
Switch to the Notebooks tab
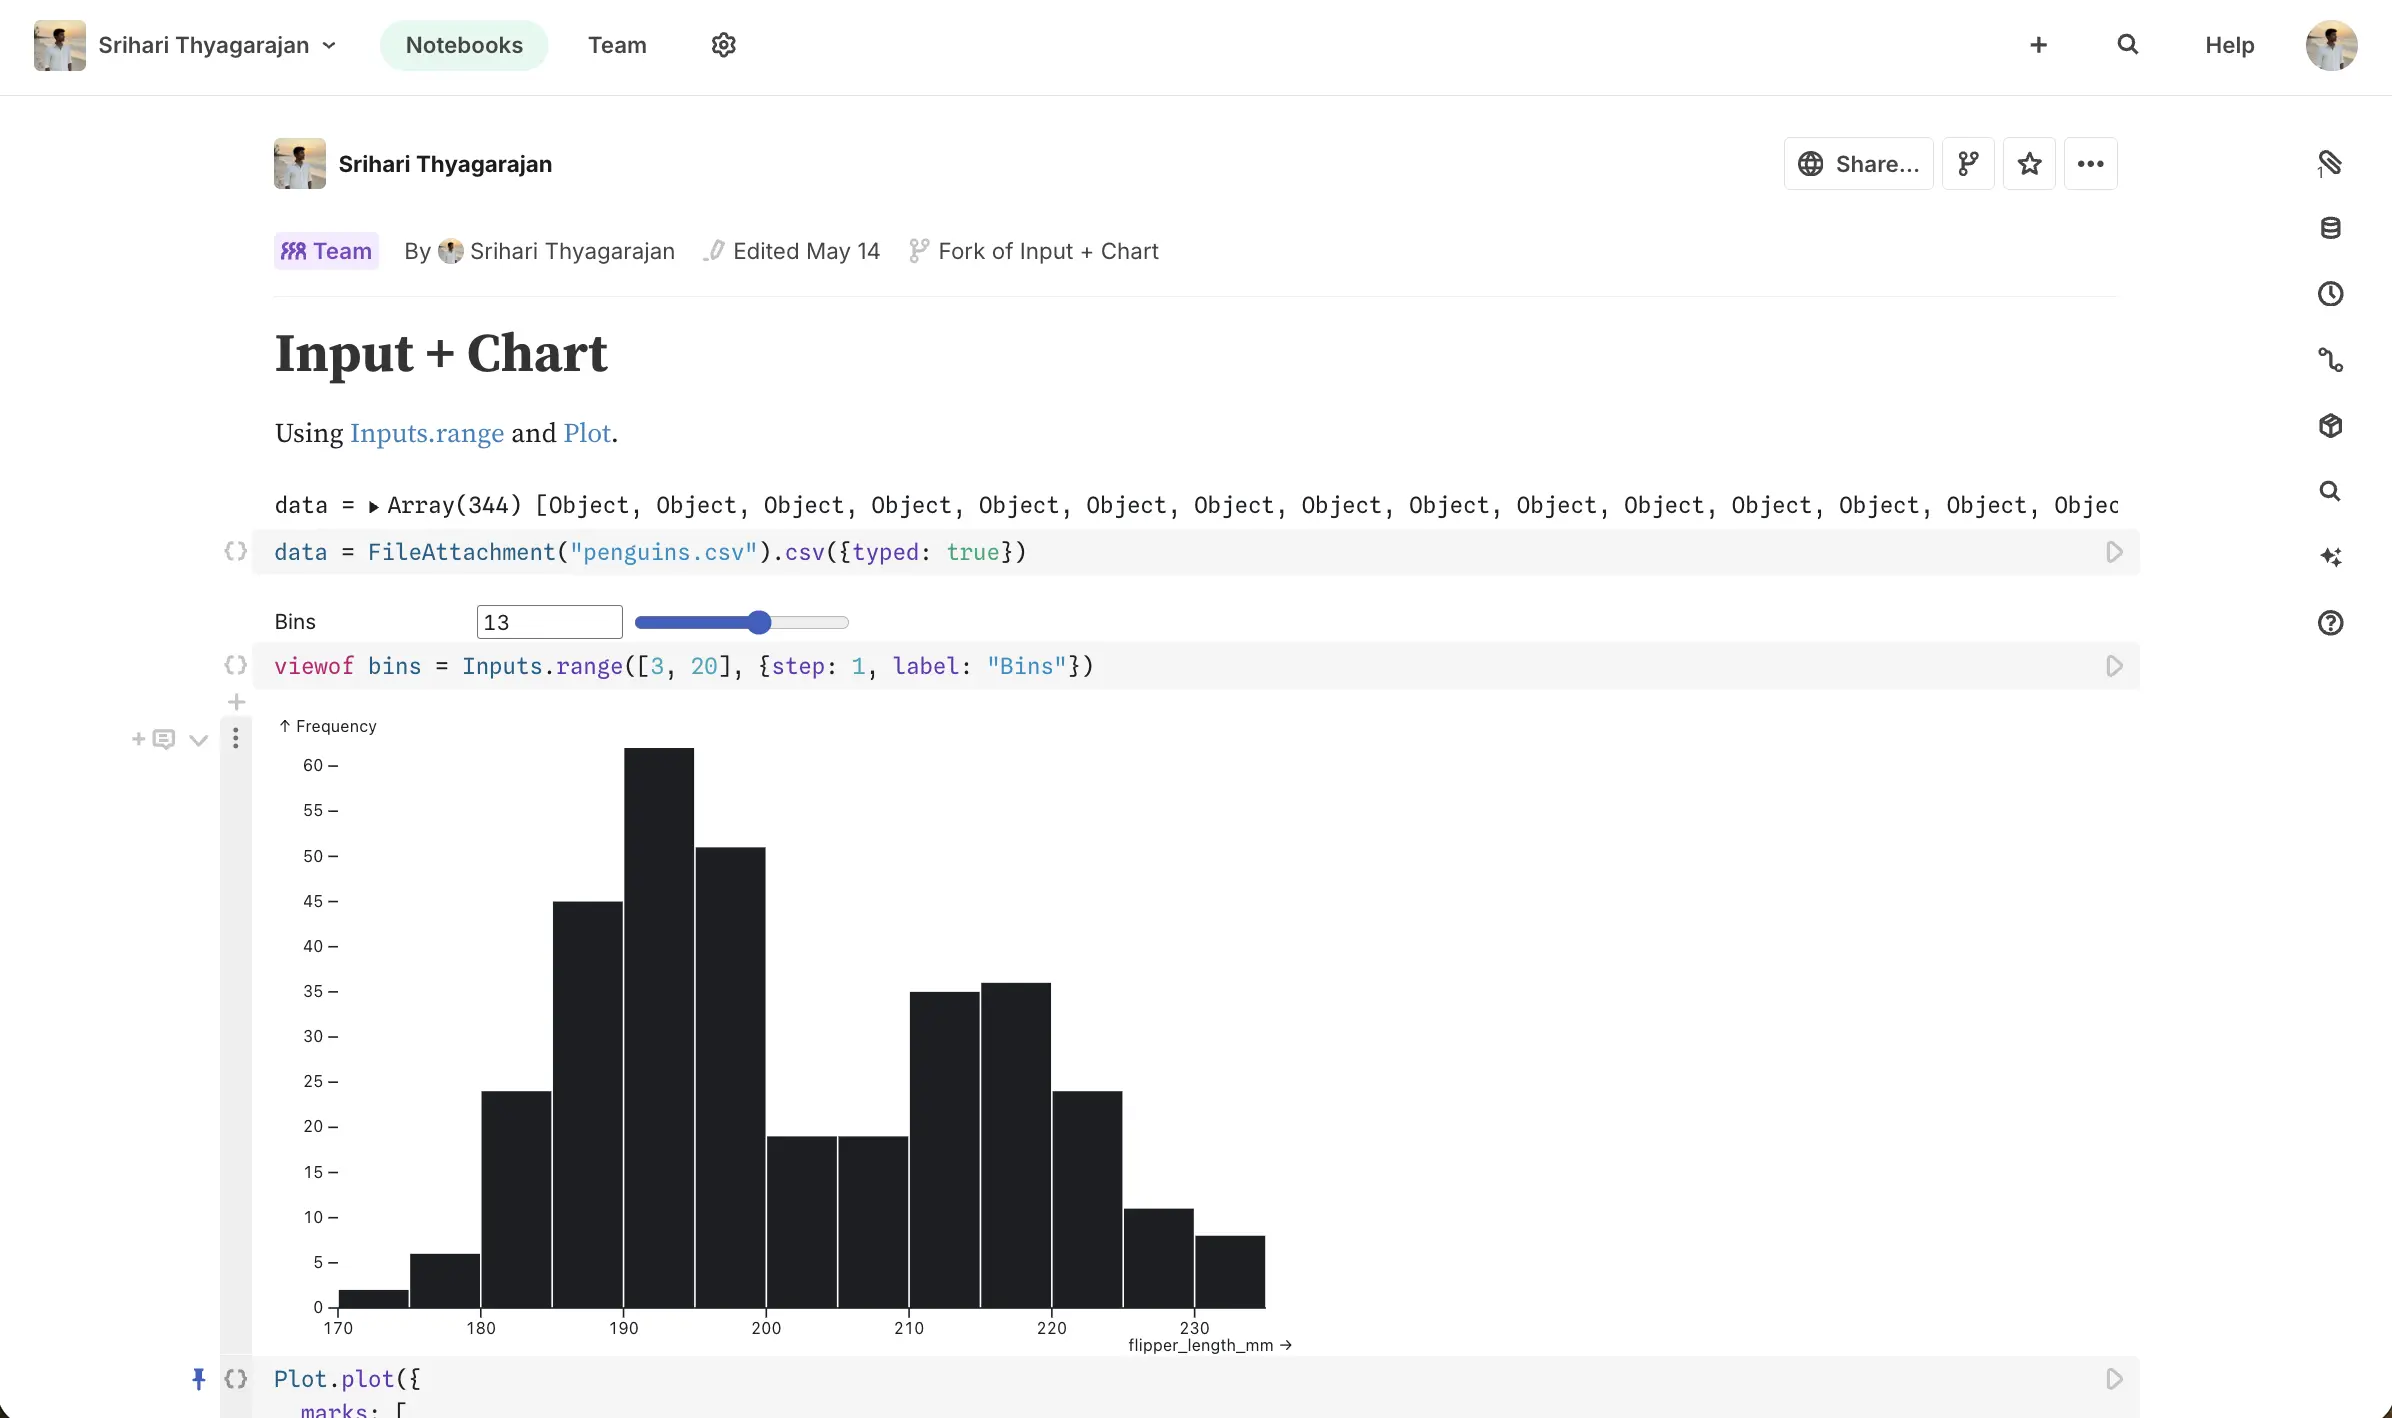464,45
